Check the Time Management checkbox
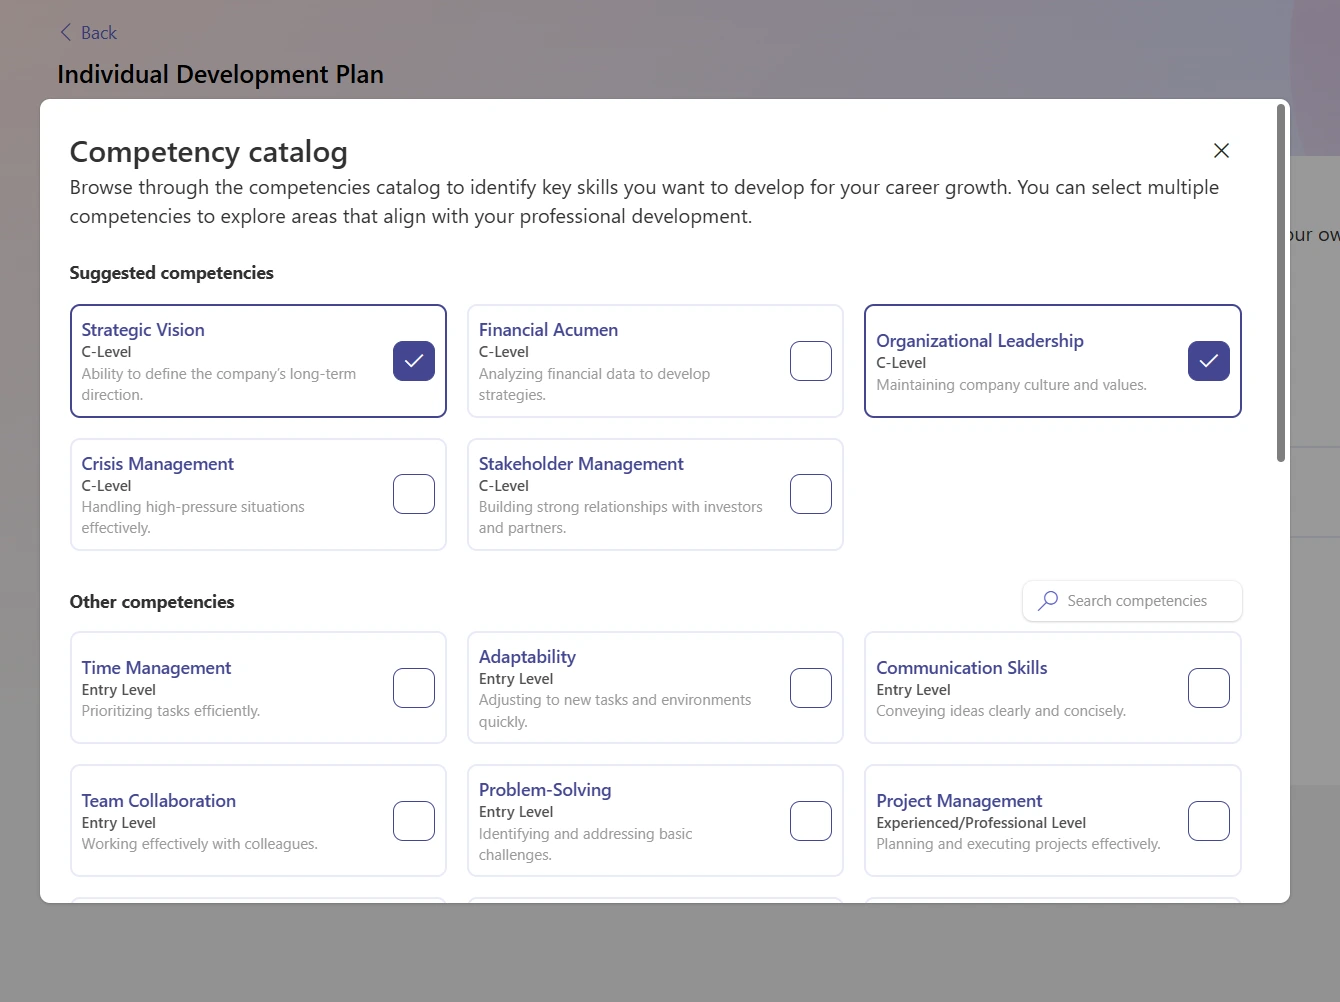 (x=414, y=688)
